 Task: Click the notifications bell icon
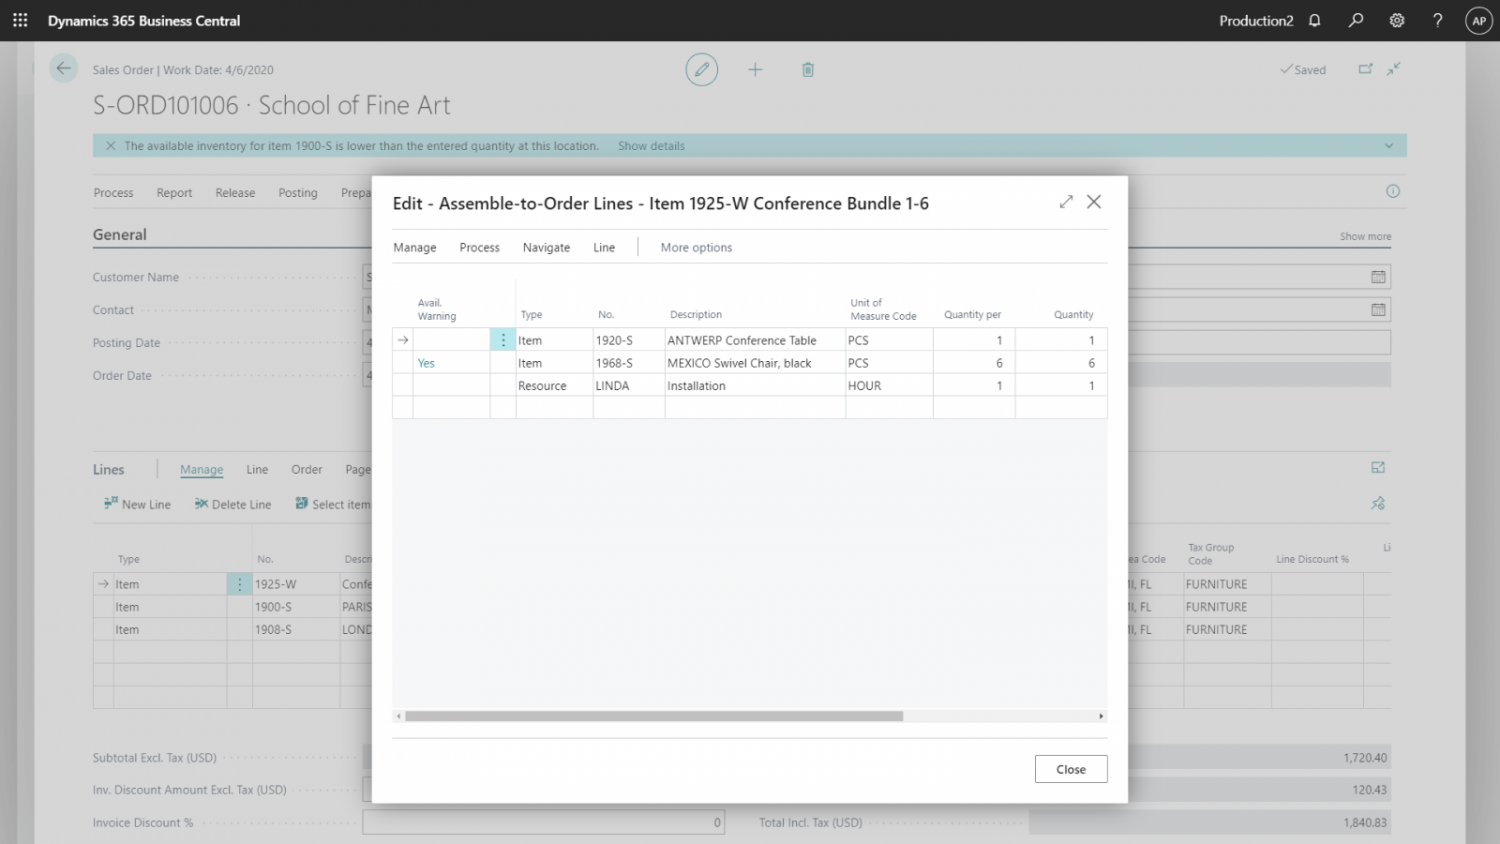(x=1315, y=20)
